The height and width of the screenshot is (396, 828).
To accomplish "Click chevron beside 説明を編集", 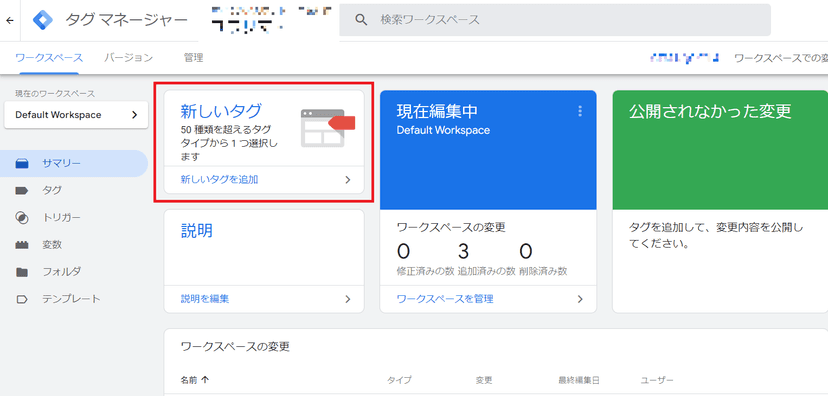I will click(347, 299).
